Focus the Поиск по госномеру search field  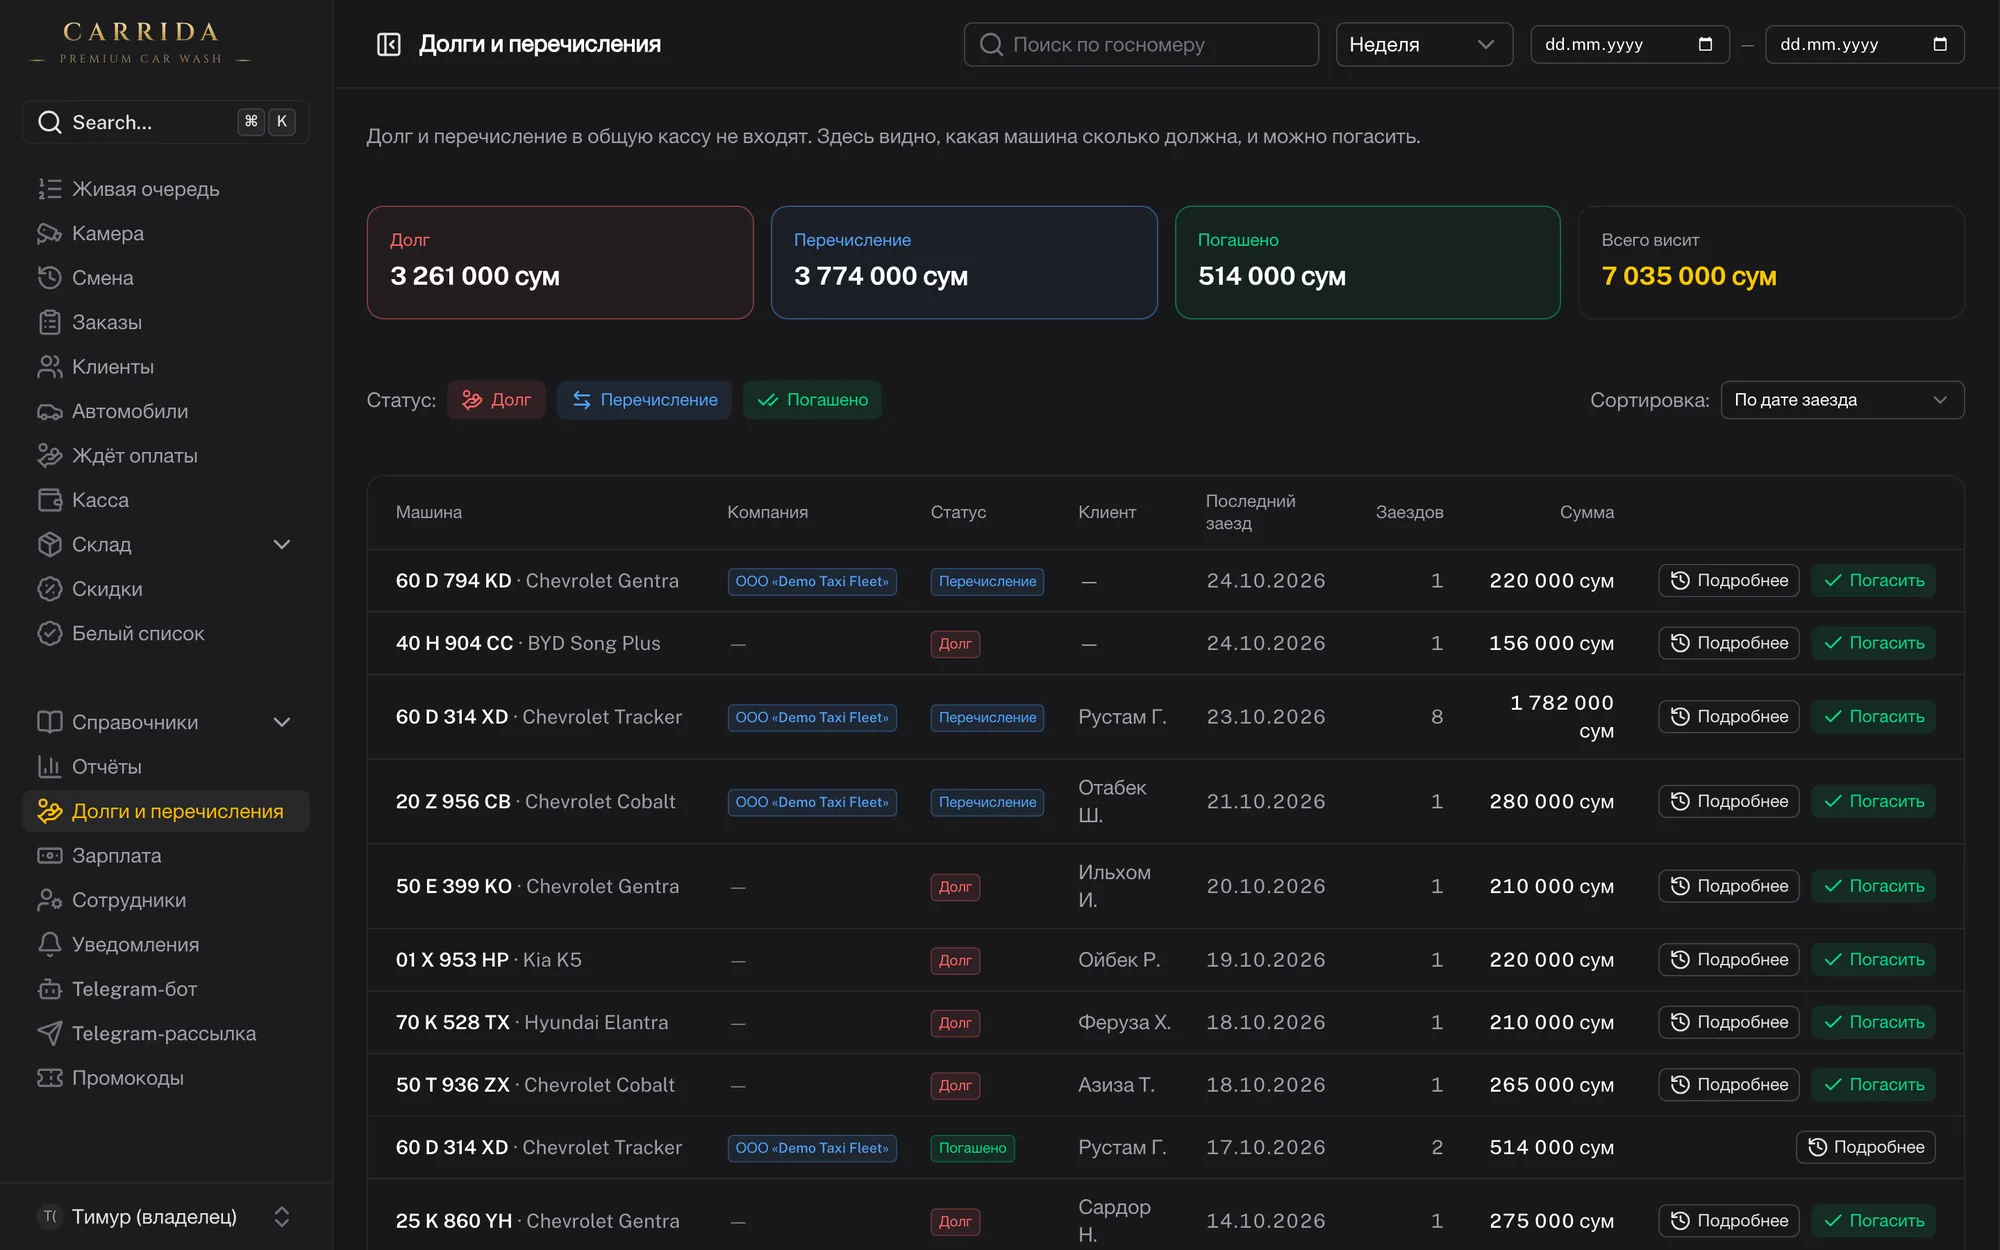coord(1141,44)
